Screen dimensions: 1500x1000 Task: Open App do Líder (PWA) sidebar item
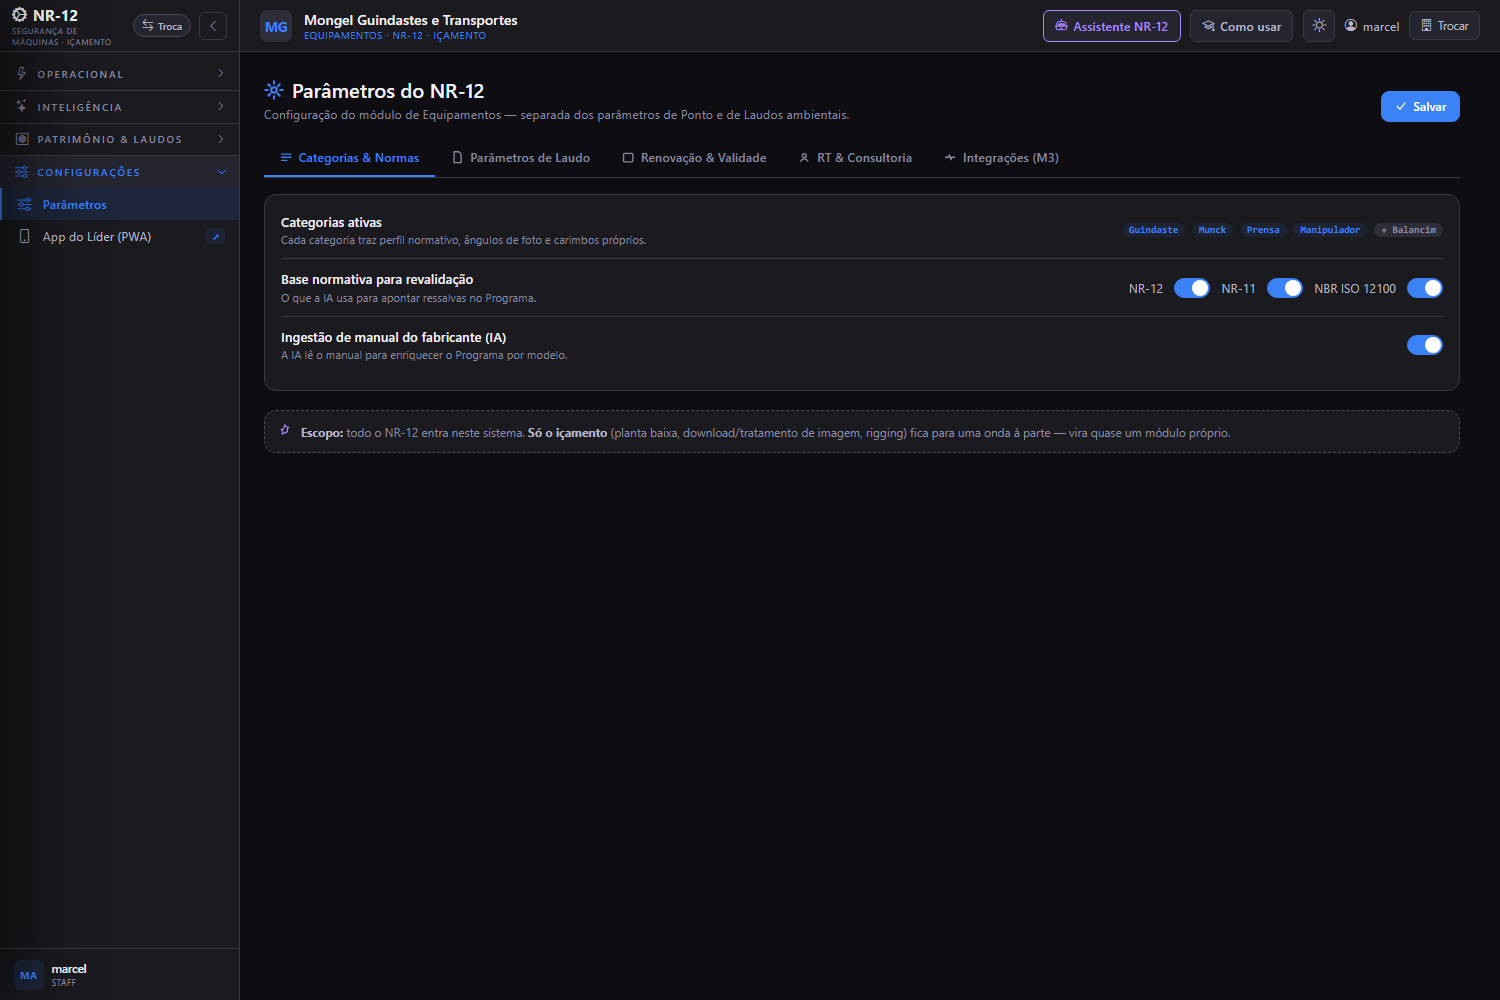120,237
